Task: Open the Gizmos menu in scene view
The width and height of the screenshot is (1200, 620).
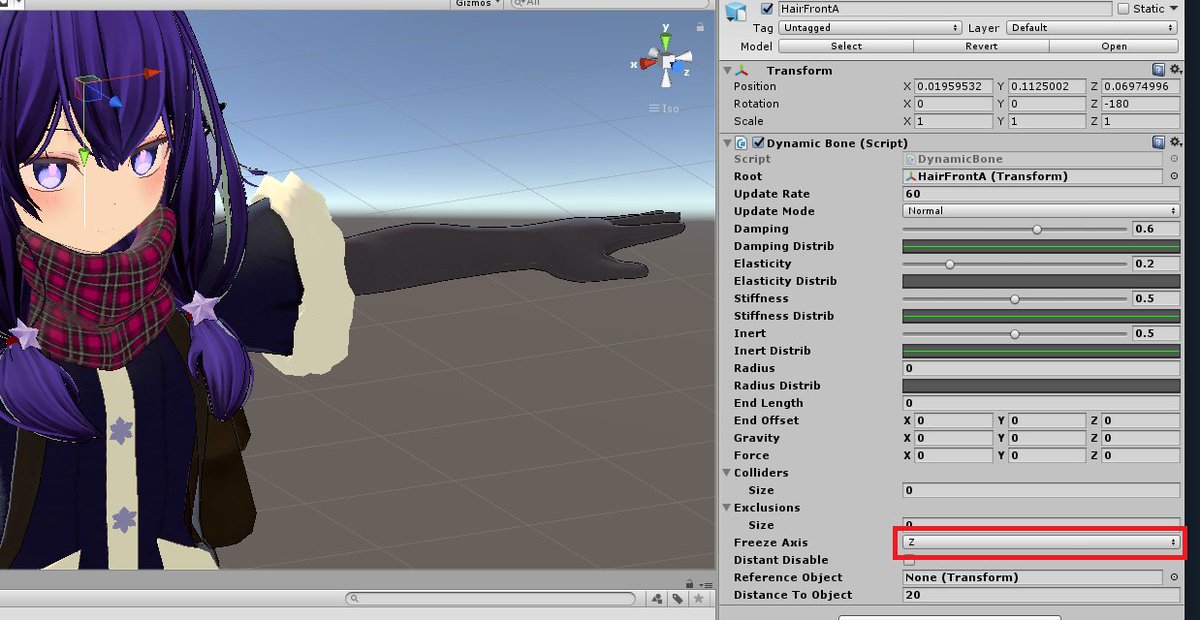Action: [475, 4]
